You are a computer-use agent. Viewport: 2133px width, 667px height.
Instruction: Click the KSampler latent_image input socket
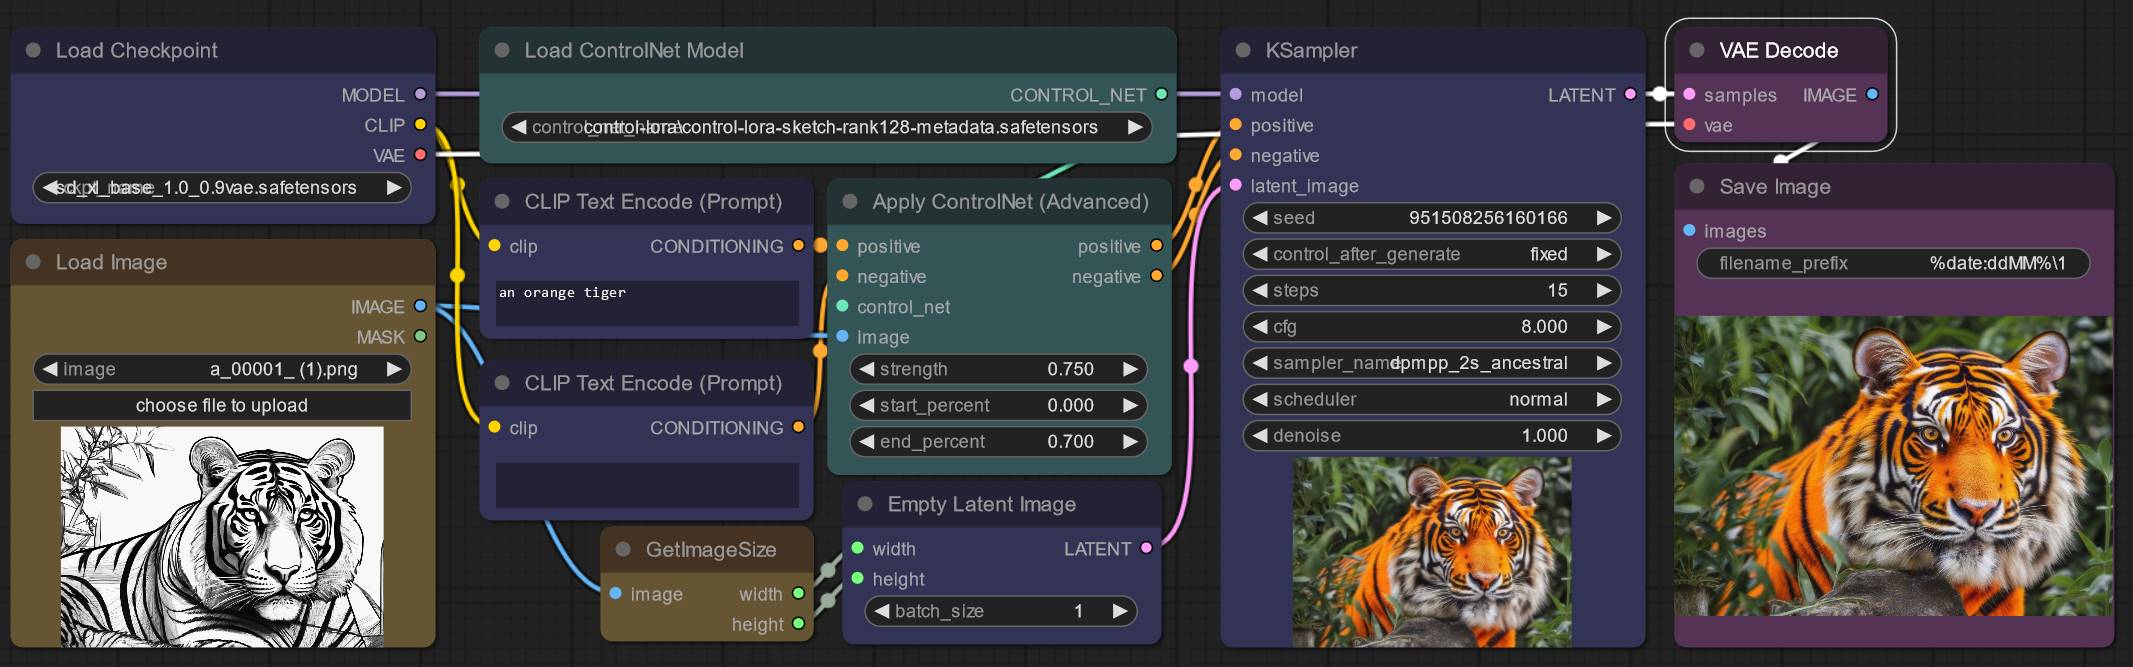click(x=1236, y=185)
